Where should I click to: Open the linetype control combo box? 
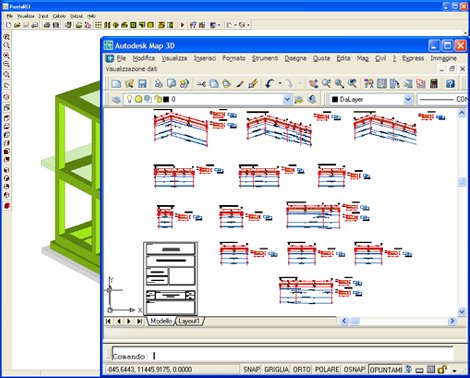(x=442, y=99)
